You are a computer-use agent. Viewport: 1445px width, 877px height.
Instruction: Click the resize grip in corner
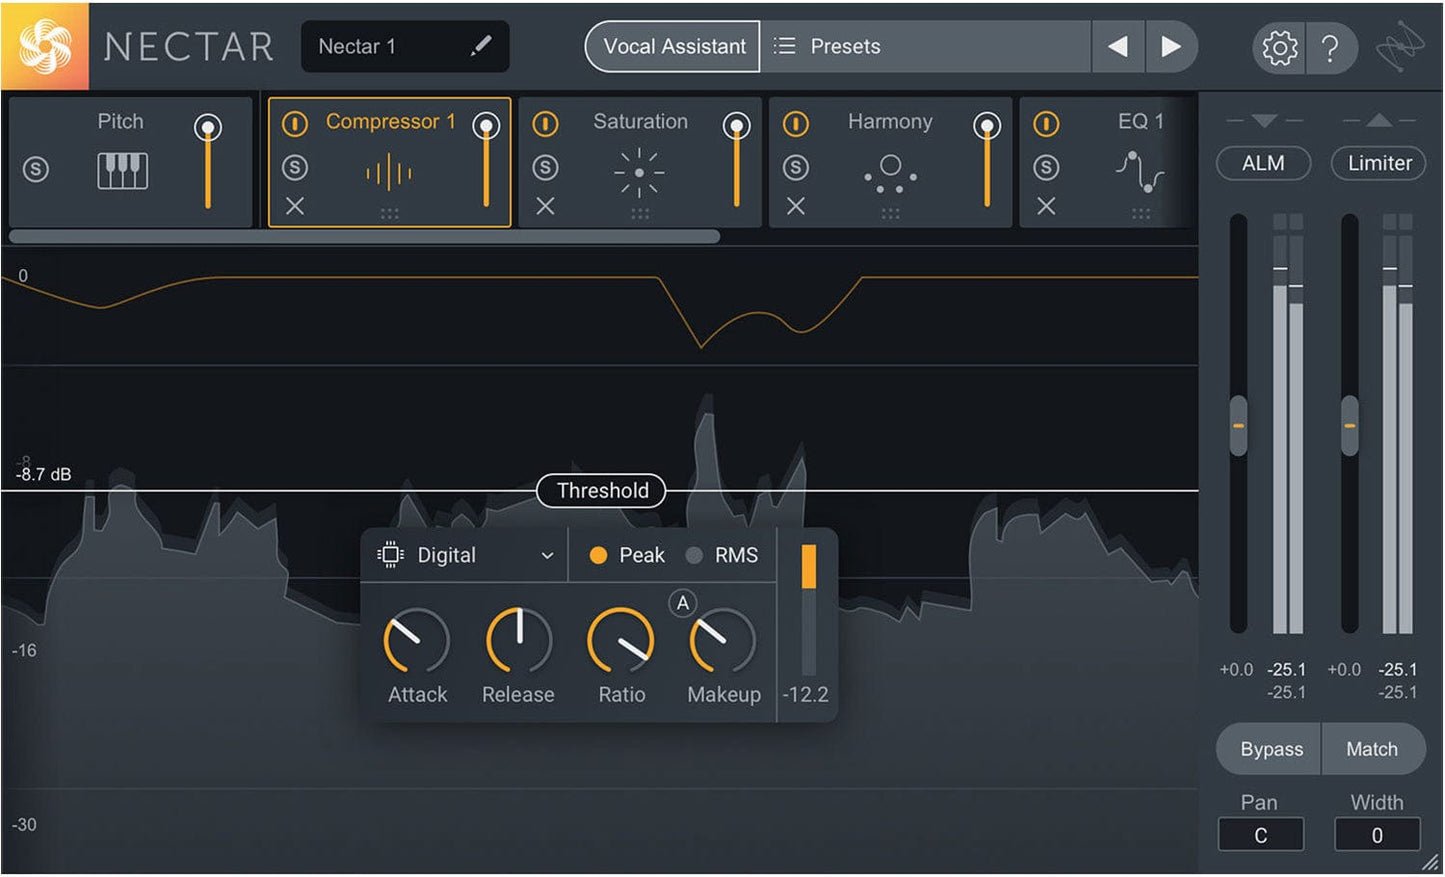click(x=1430, y=863)
